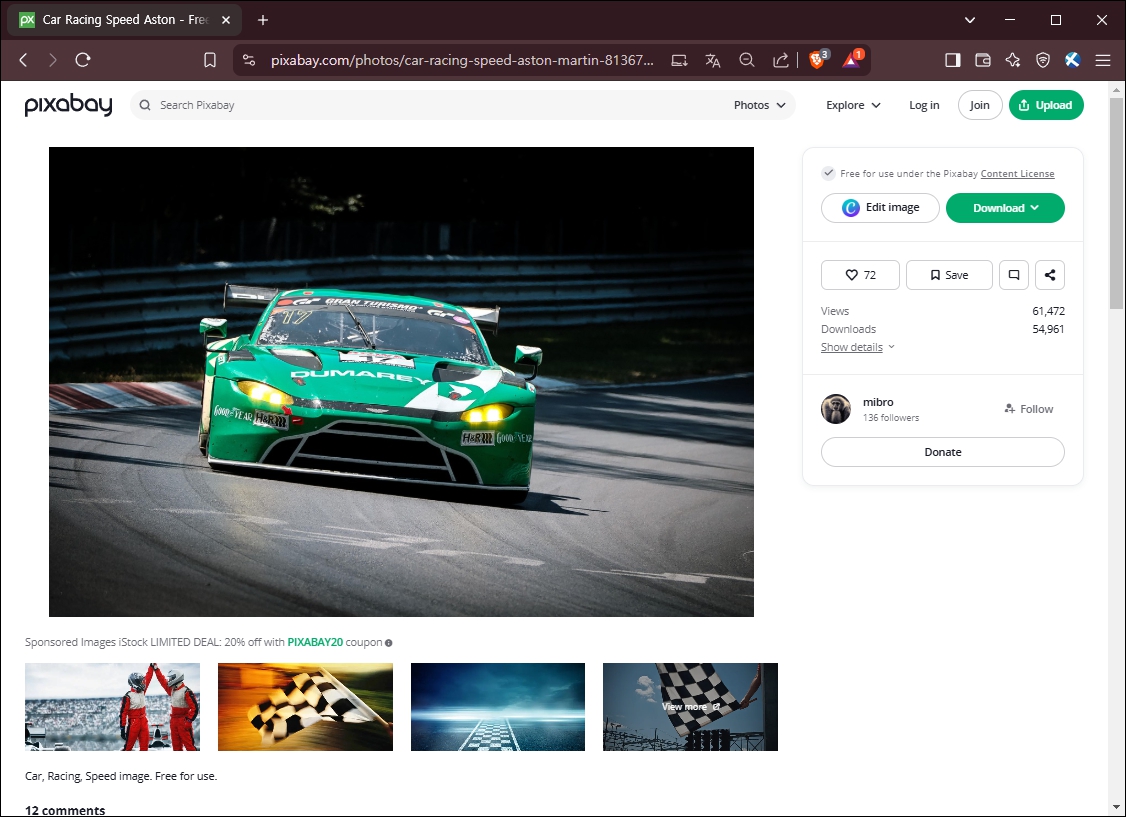Go back to the previous page

tap(23, 60)
